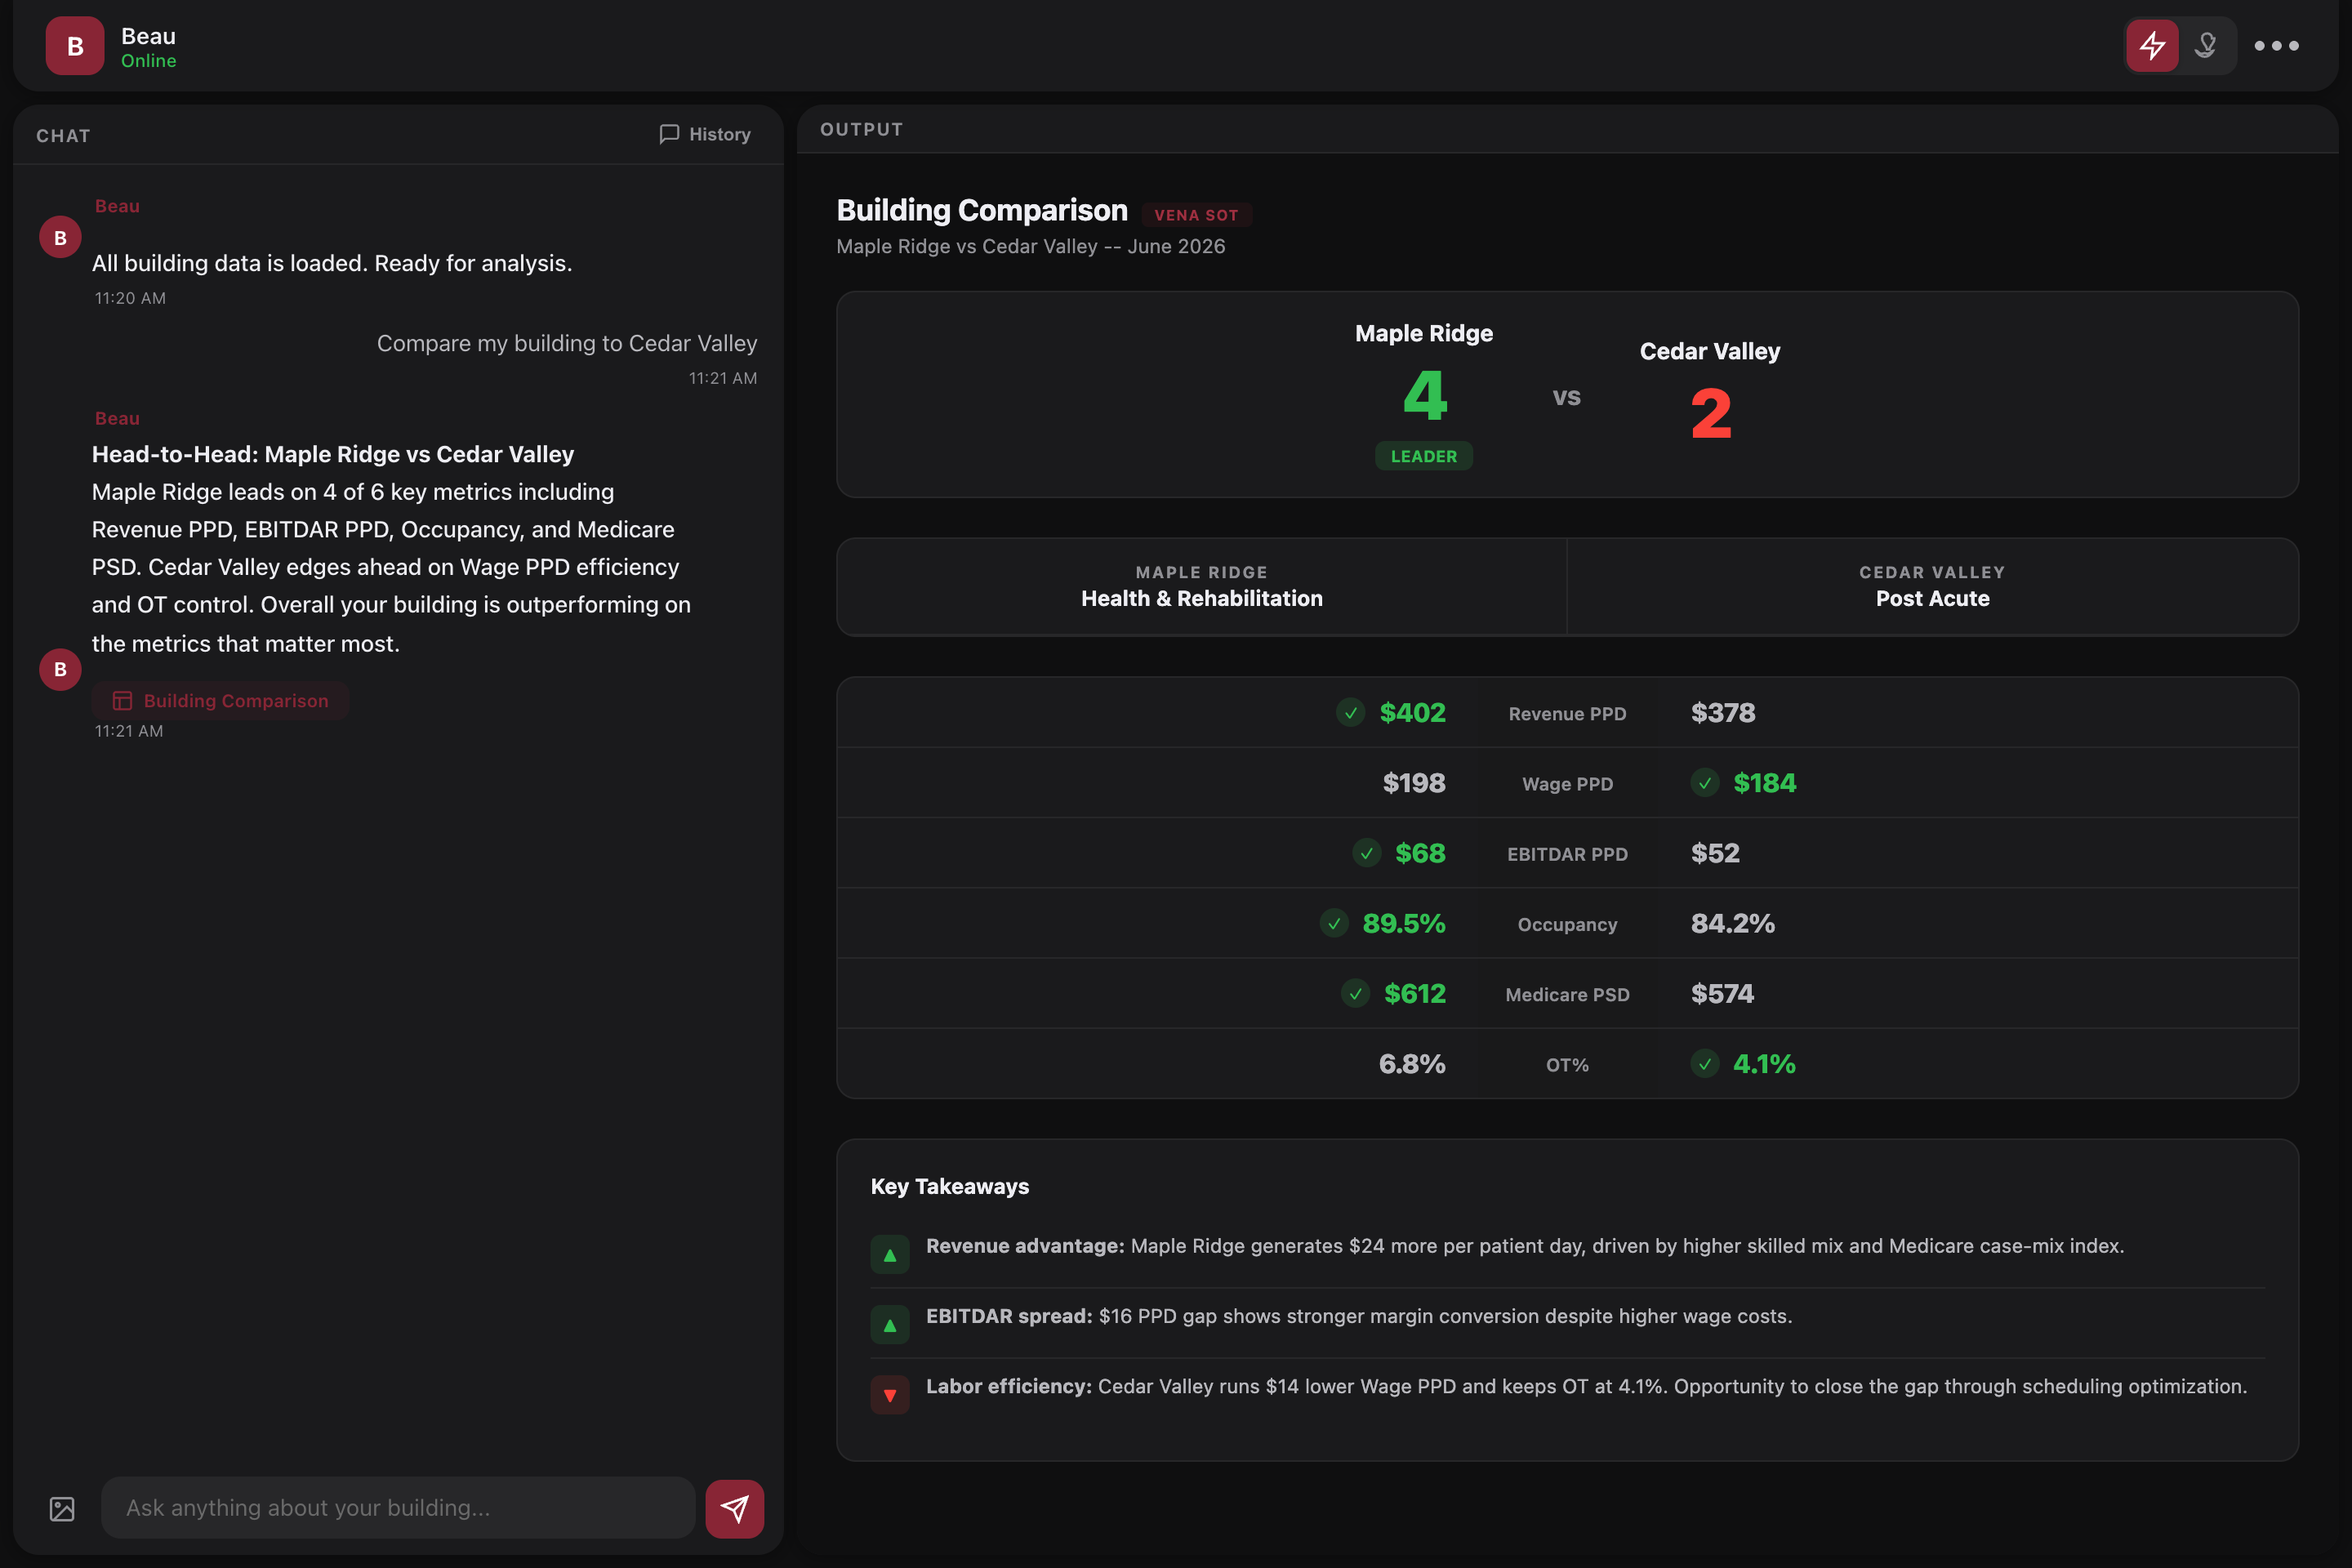Click the Key Takeaways heading
The height and width of the screenshot is (1568, 2352).
(x=950, y=1187)
